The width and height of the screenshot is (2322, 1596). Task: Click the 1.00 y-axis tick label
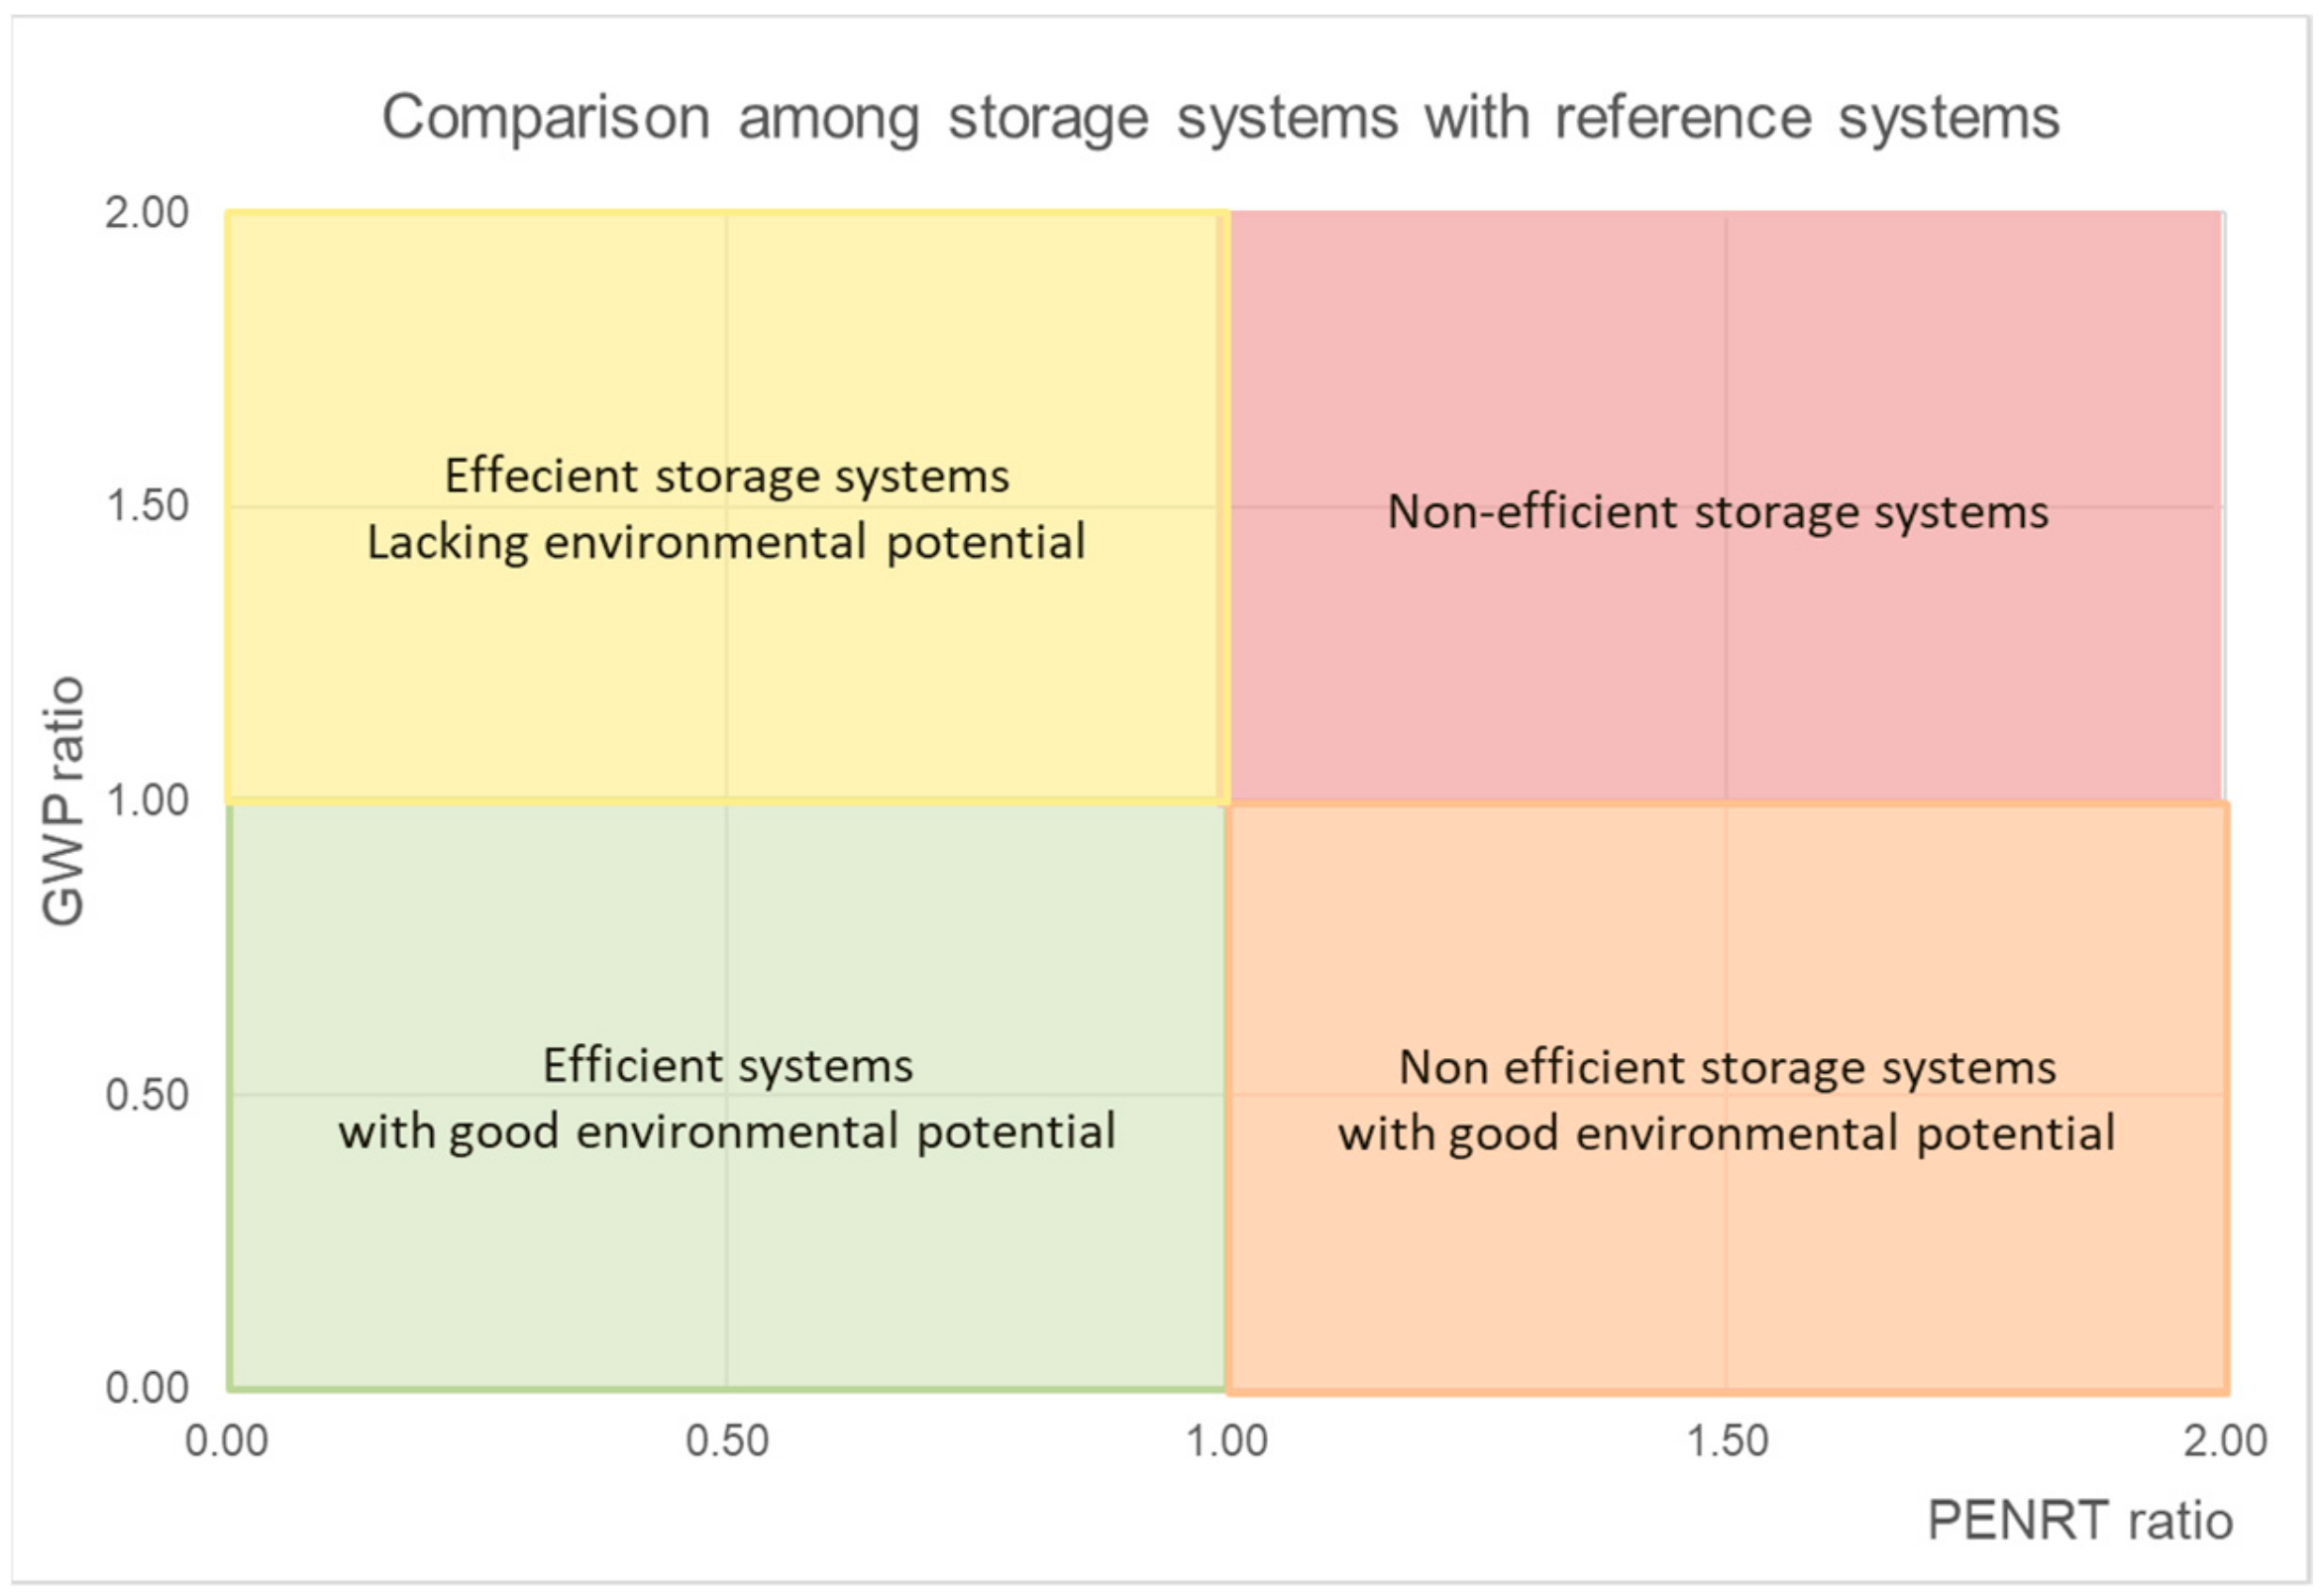click(147, 801)
